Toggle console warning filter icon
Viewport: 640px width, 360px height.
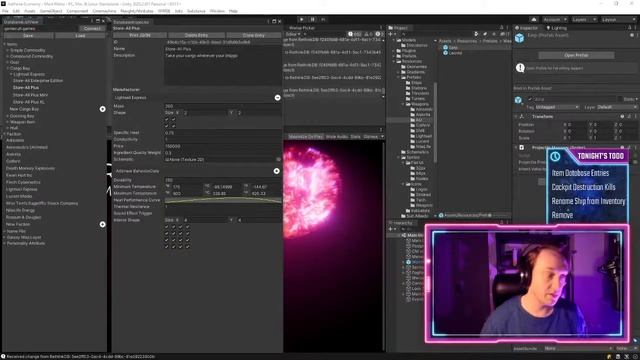tap(368, 34)
